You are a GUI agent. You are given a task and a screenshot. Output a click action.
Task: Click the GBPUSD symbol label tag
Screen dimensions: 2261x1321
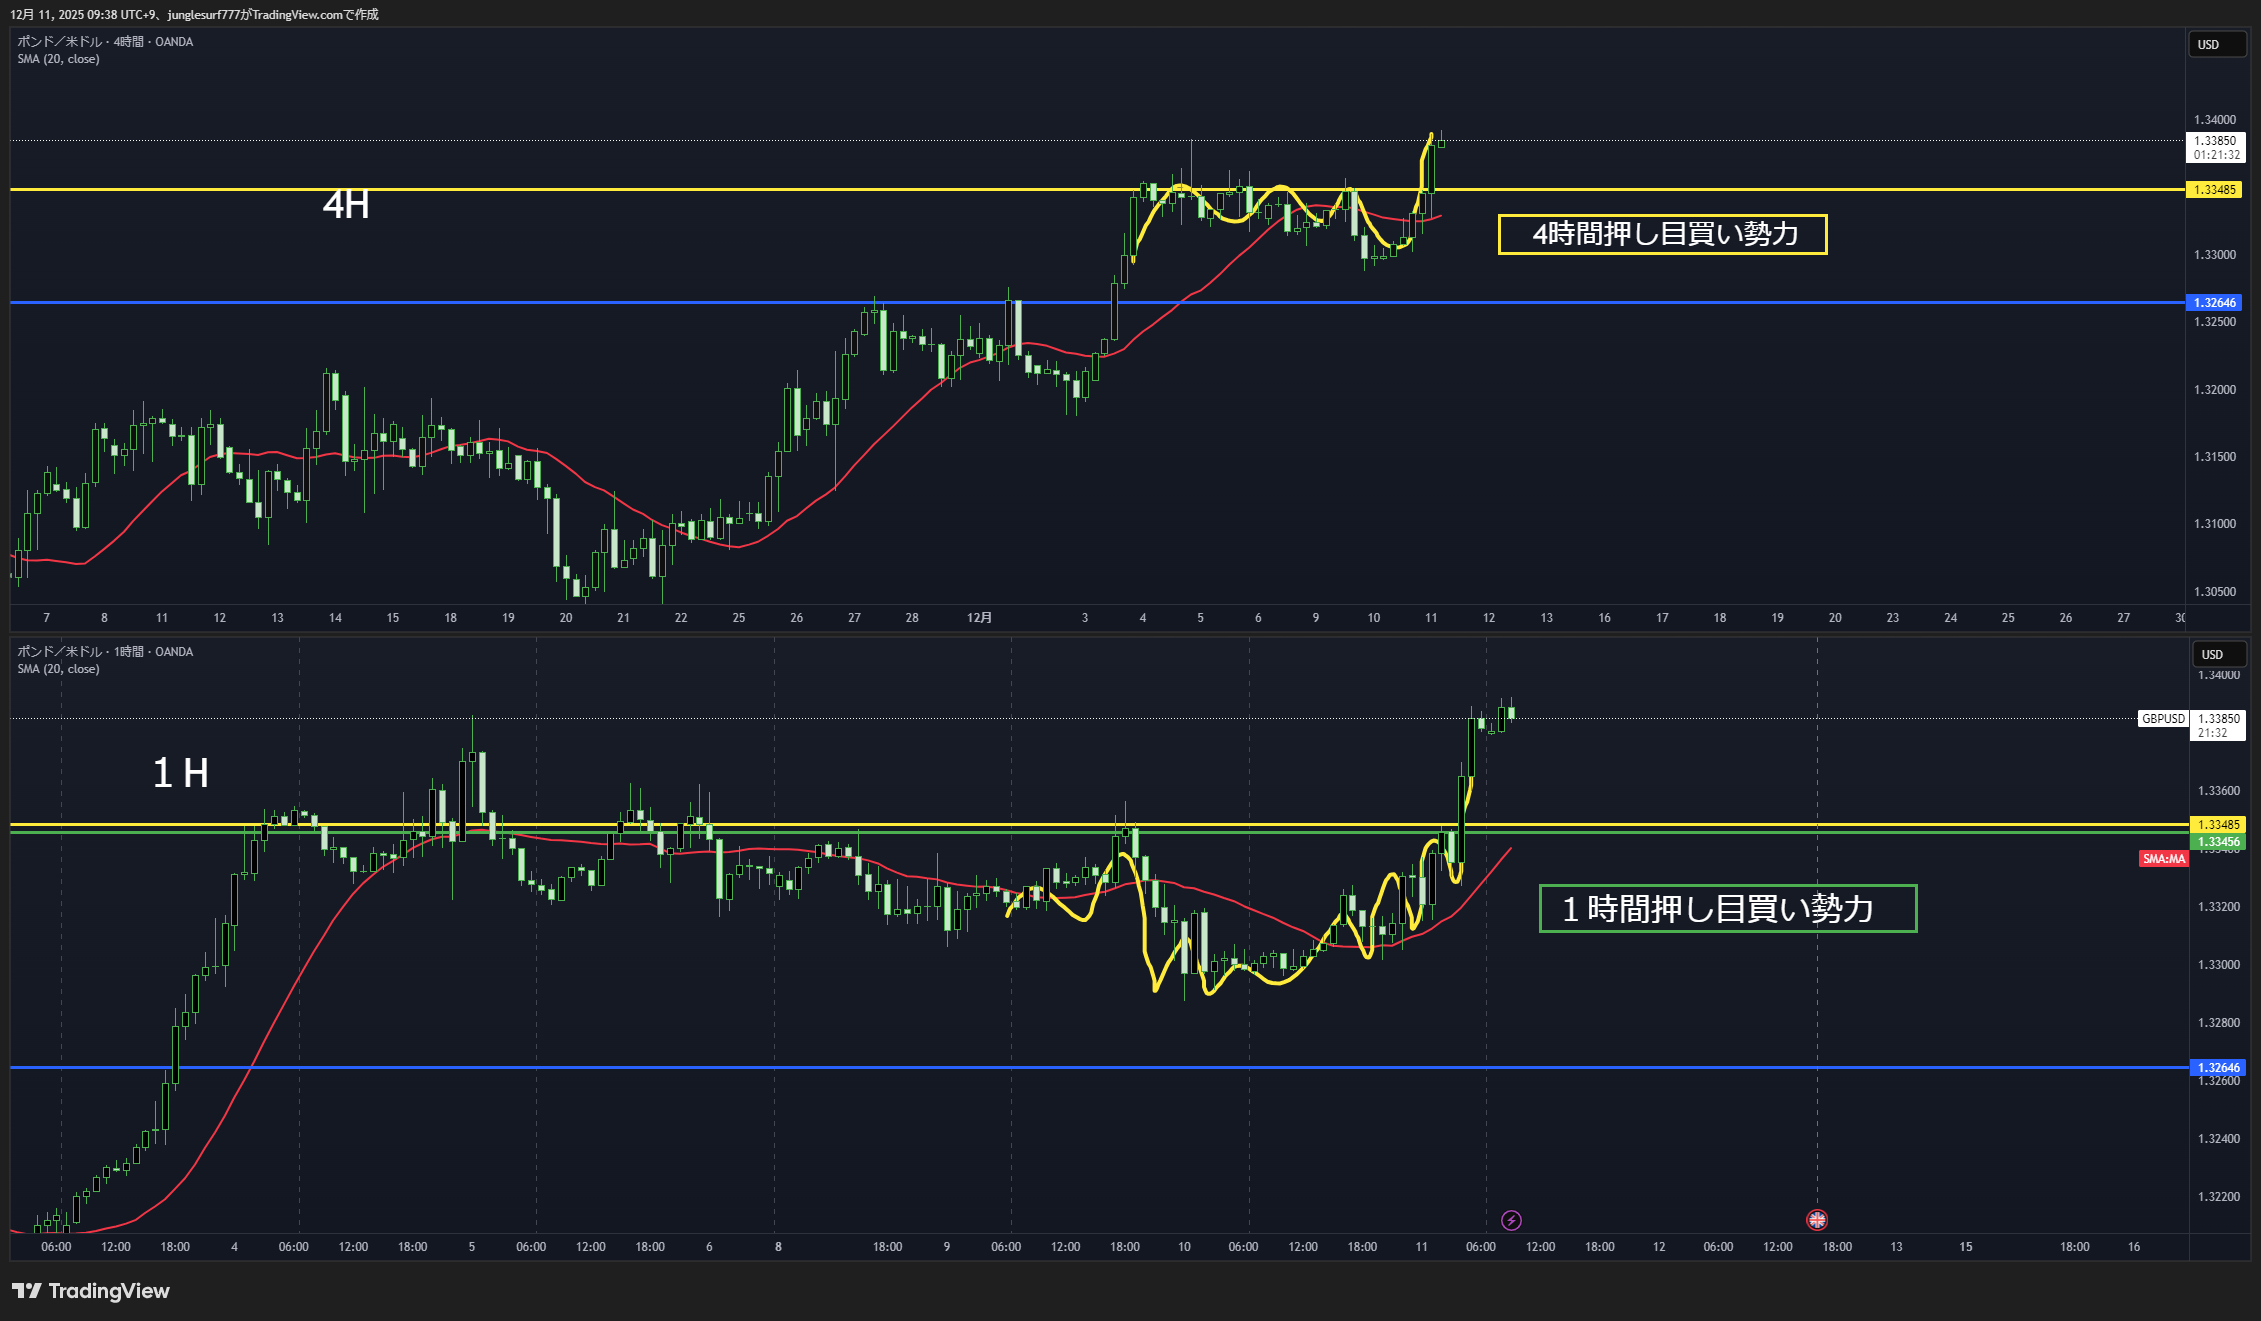point(2163,719)
